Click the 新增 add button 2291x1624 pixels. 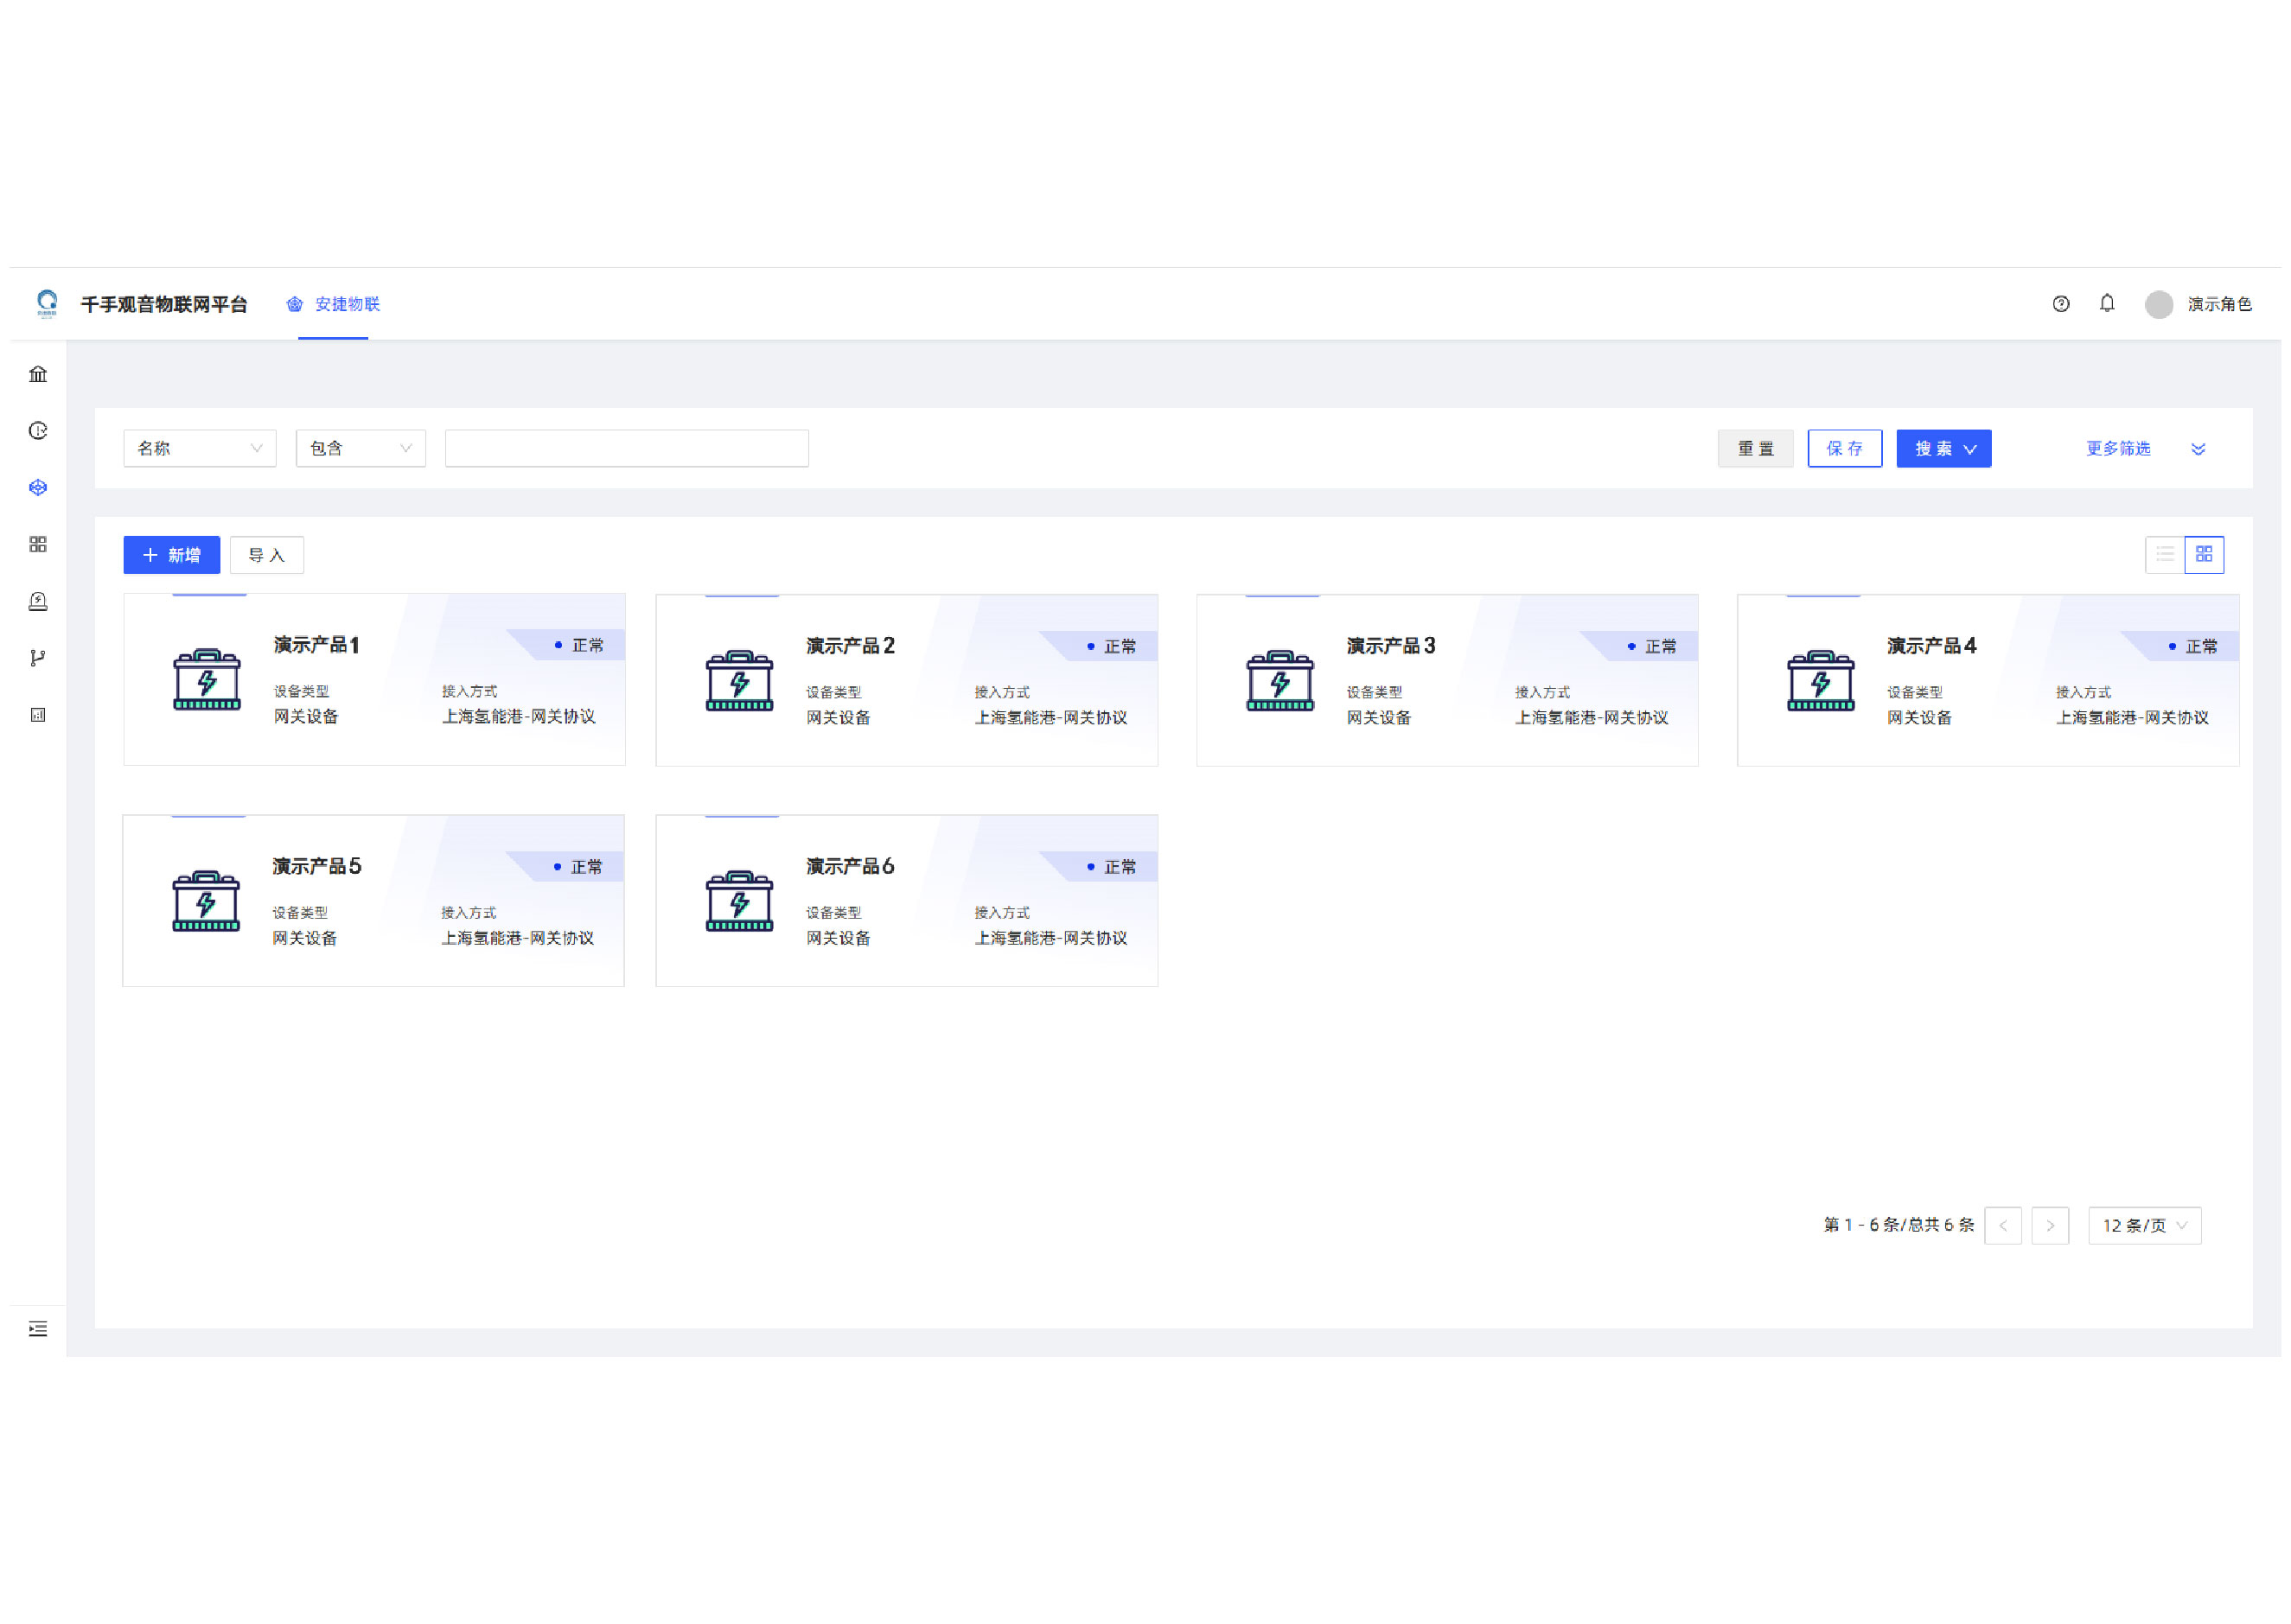tap(171, 555)
